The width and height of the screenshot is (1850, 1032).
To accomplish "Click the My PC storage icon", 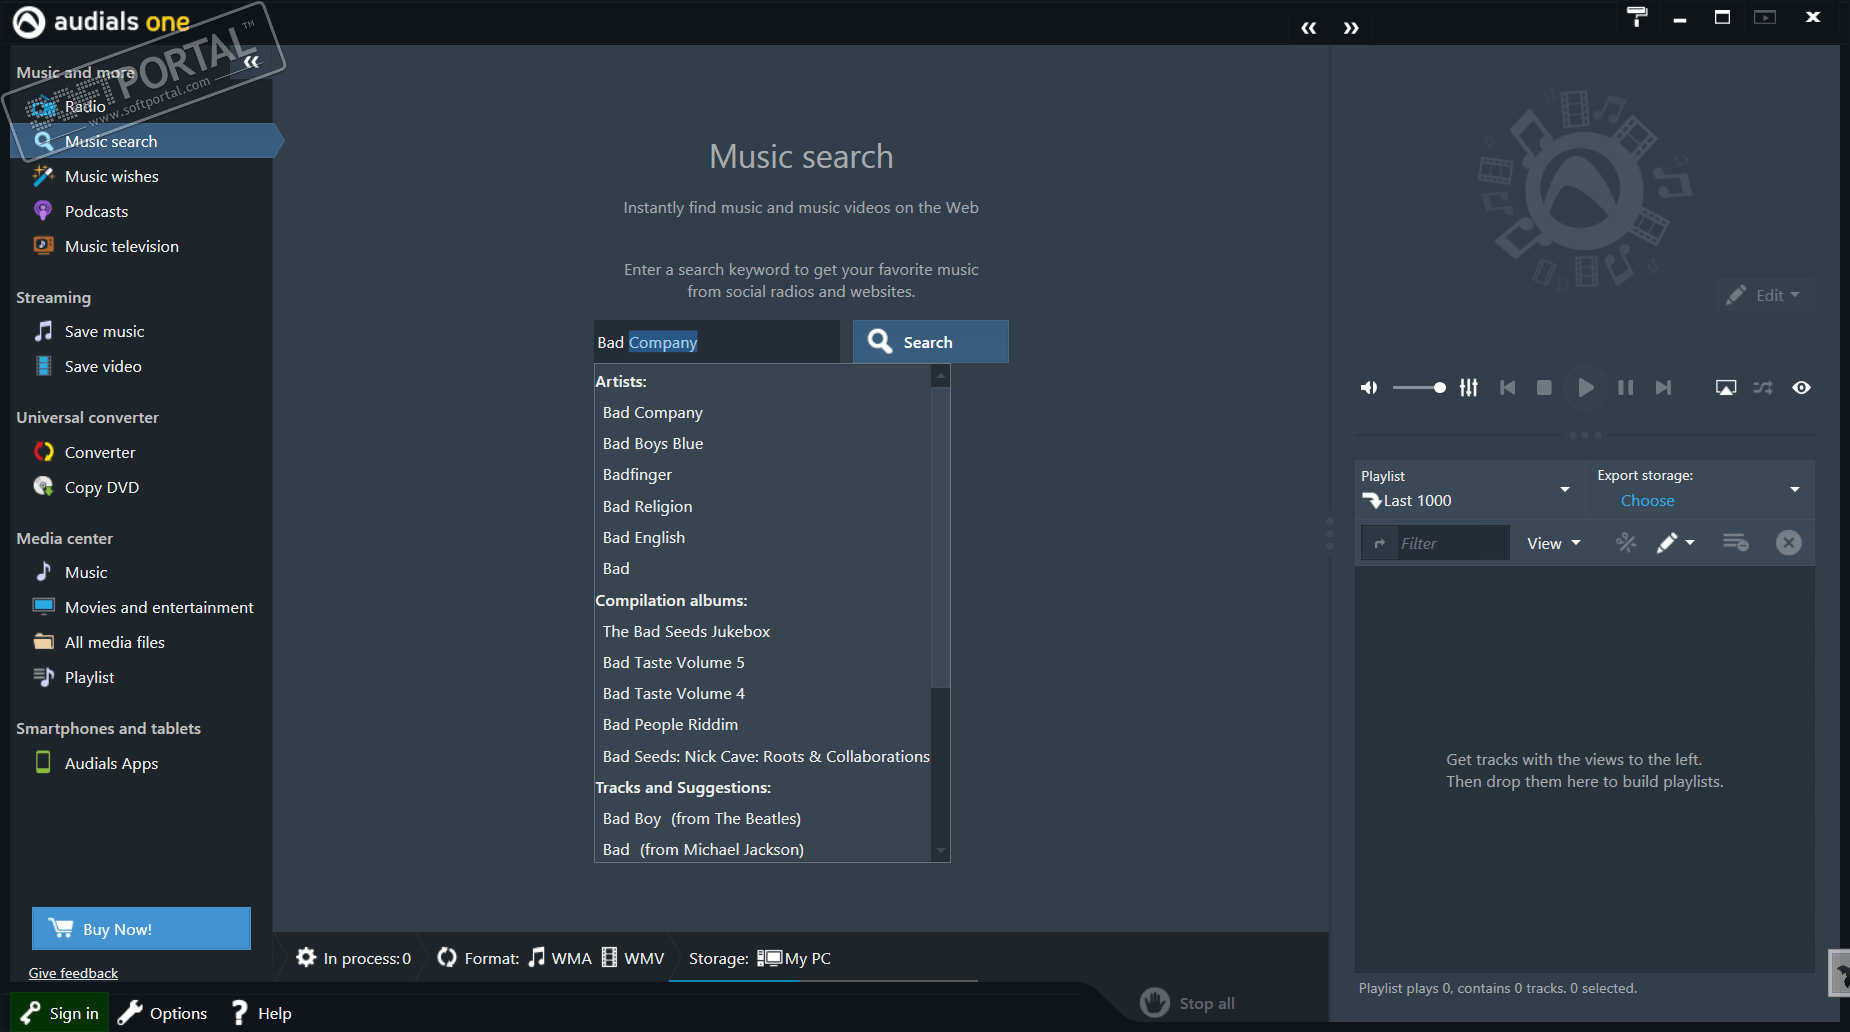I will tap(769, 957).
